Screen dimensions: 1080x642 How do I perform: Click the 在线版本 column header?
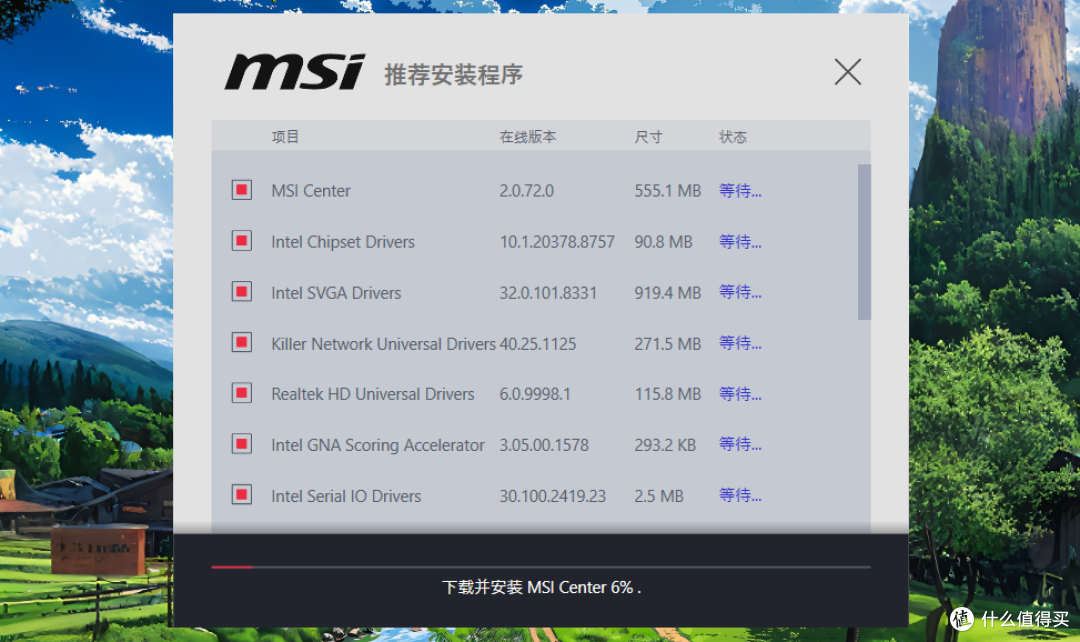click(528, 136)
